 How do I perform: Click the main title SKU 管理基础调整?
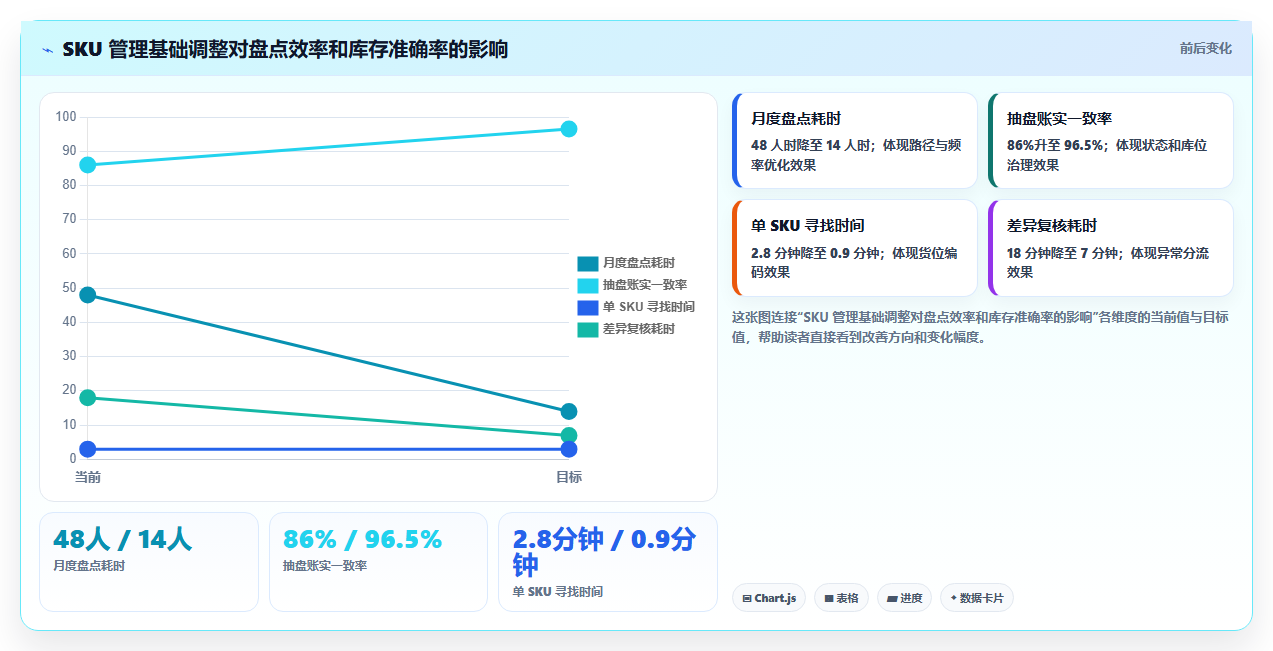[x=285, y=50]
